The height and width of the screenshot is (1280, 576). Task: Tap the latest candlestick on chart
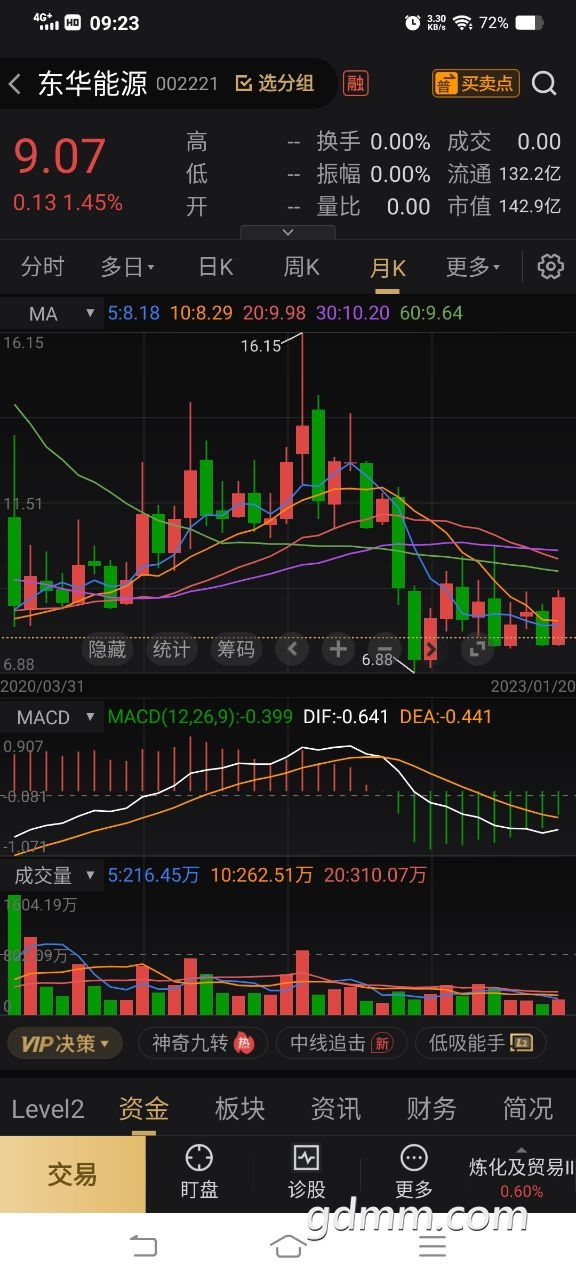[x=558, y=620]
